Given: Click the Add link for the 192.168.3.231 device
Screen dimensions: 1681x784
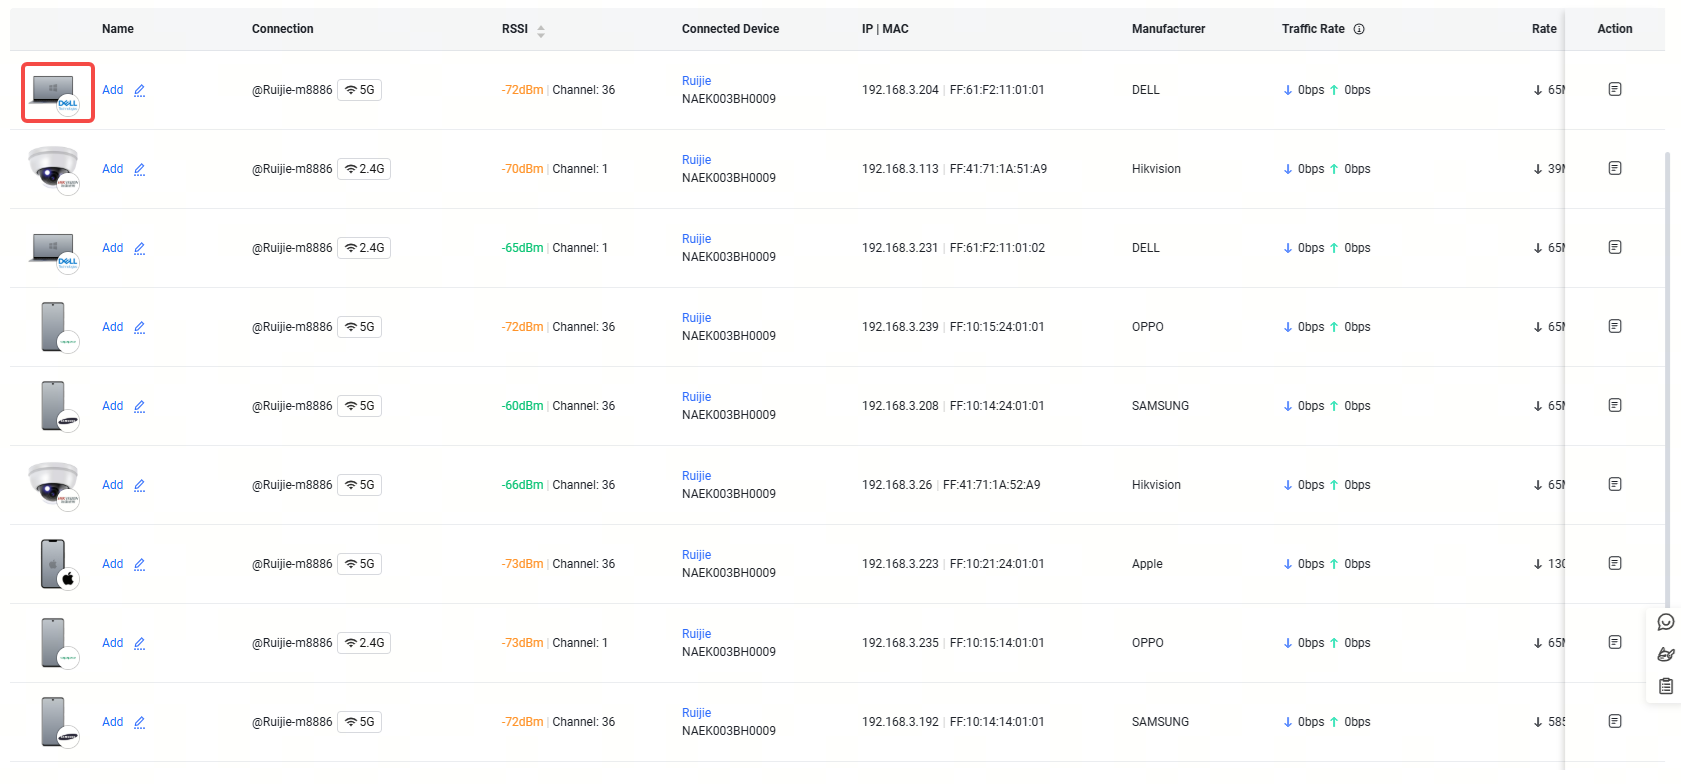Looking at the screenshot, I should click(112, 248).
